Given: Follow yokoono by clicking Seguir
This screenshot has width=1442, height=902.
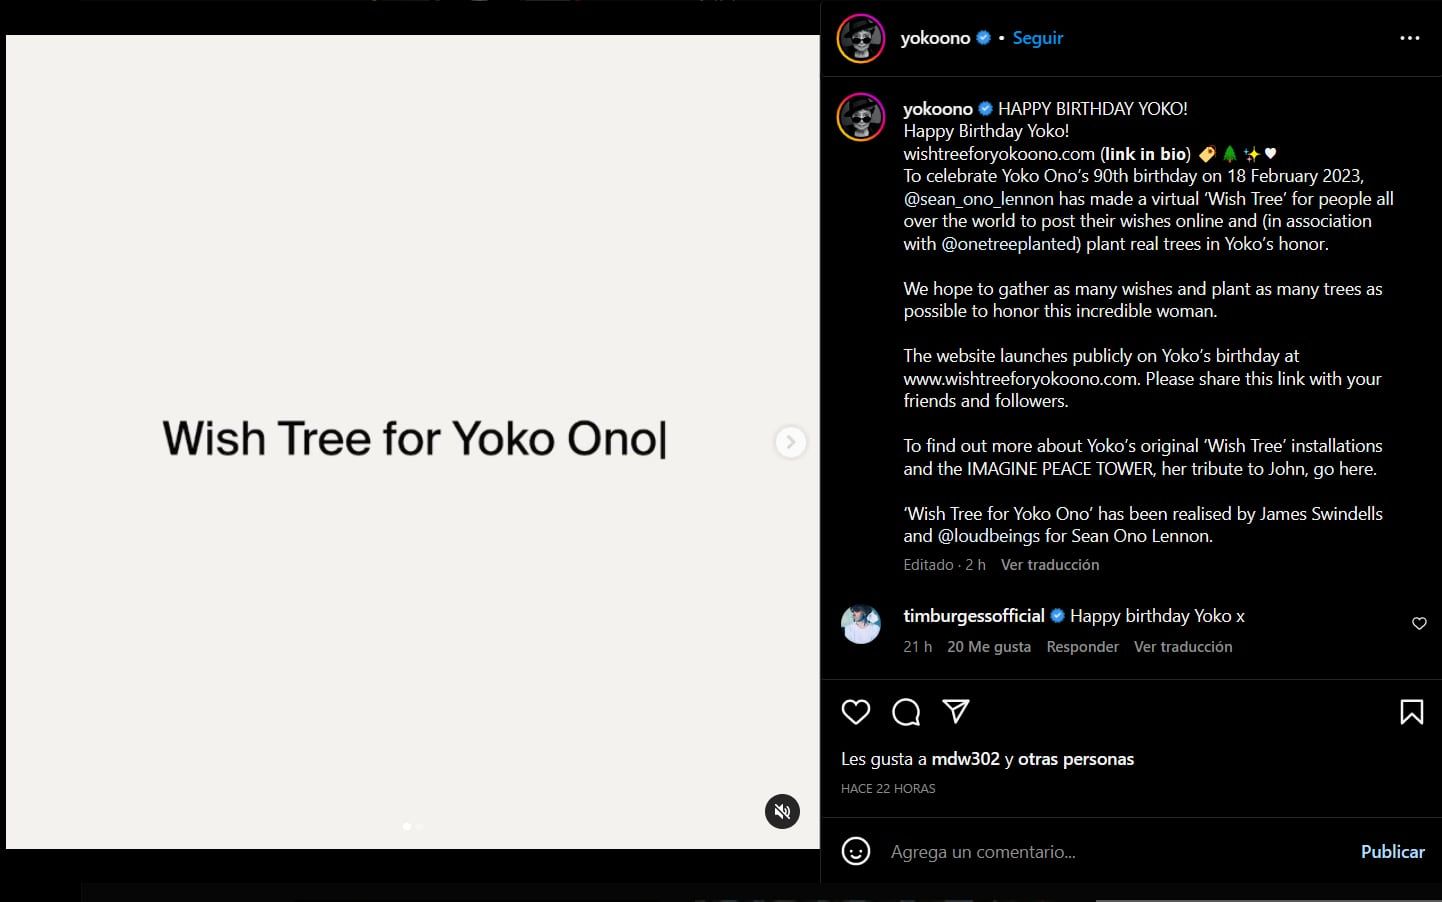Looking at the screenshot, I should [1037, 37].
